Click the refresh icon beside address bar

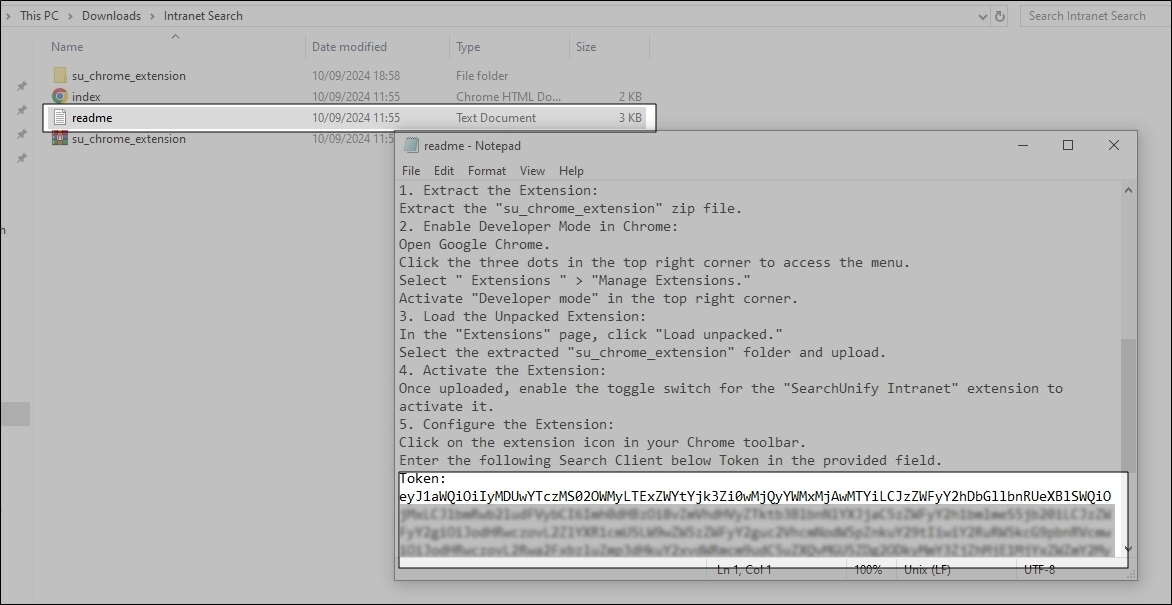1000,16
